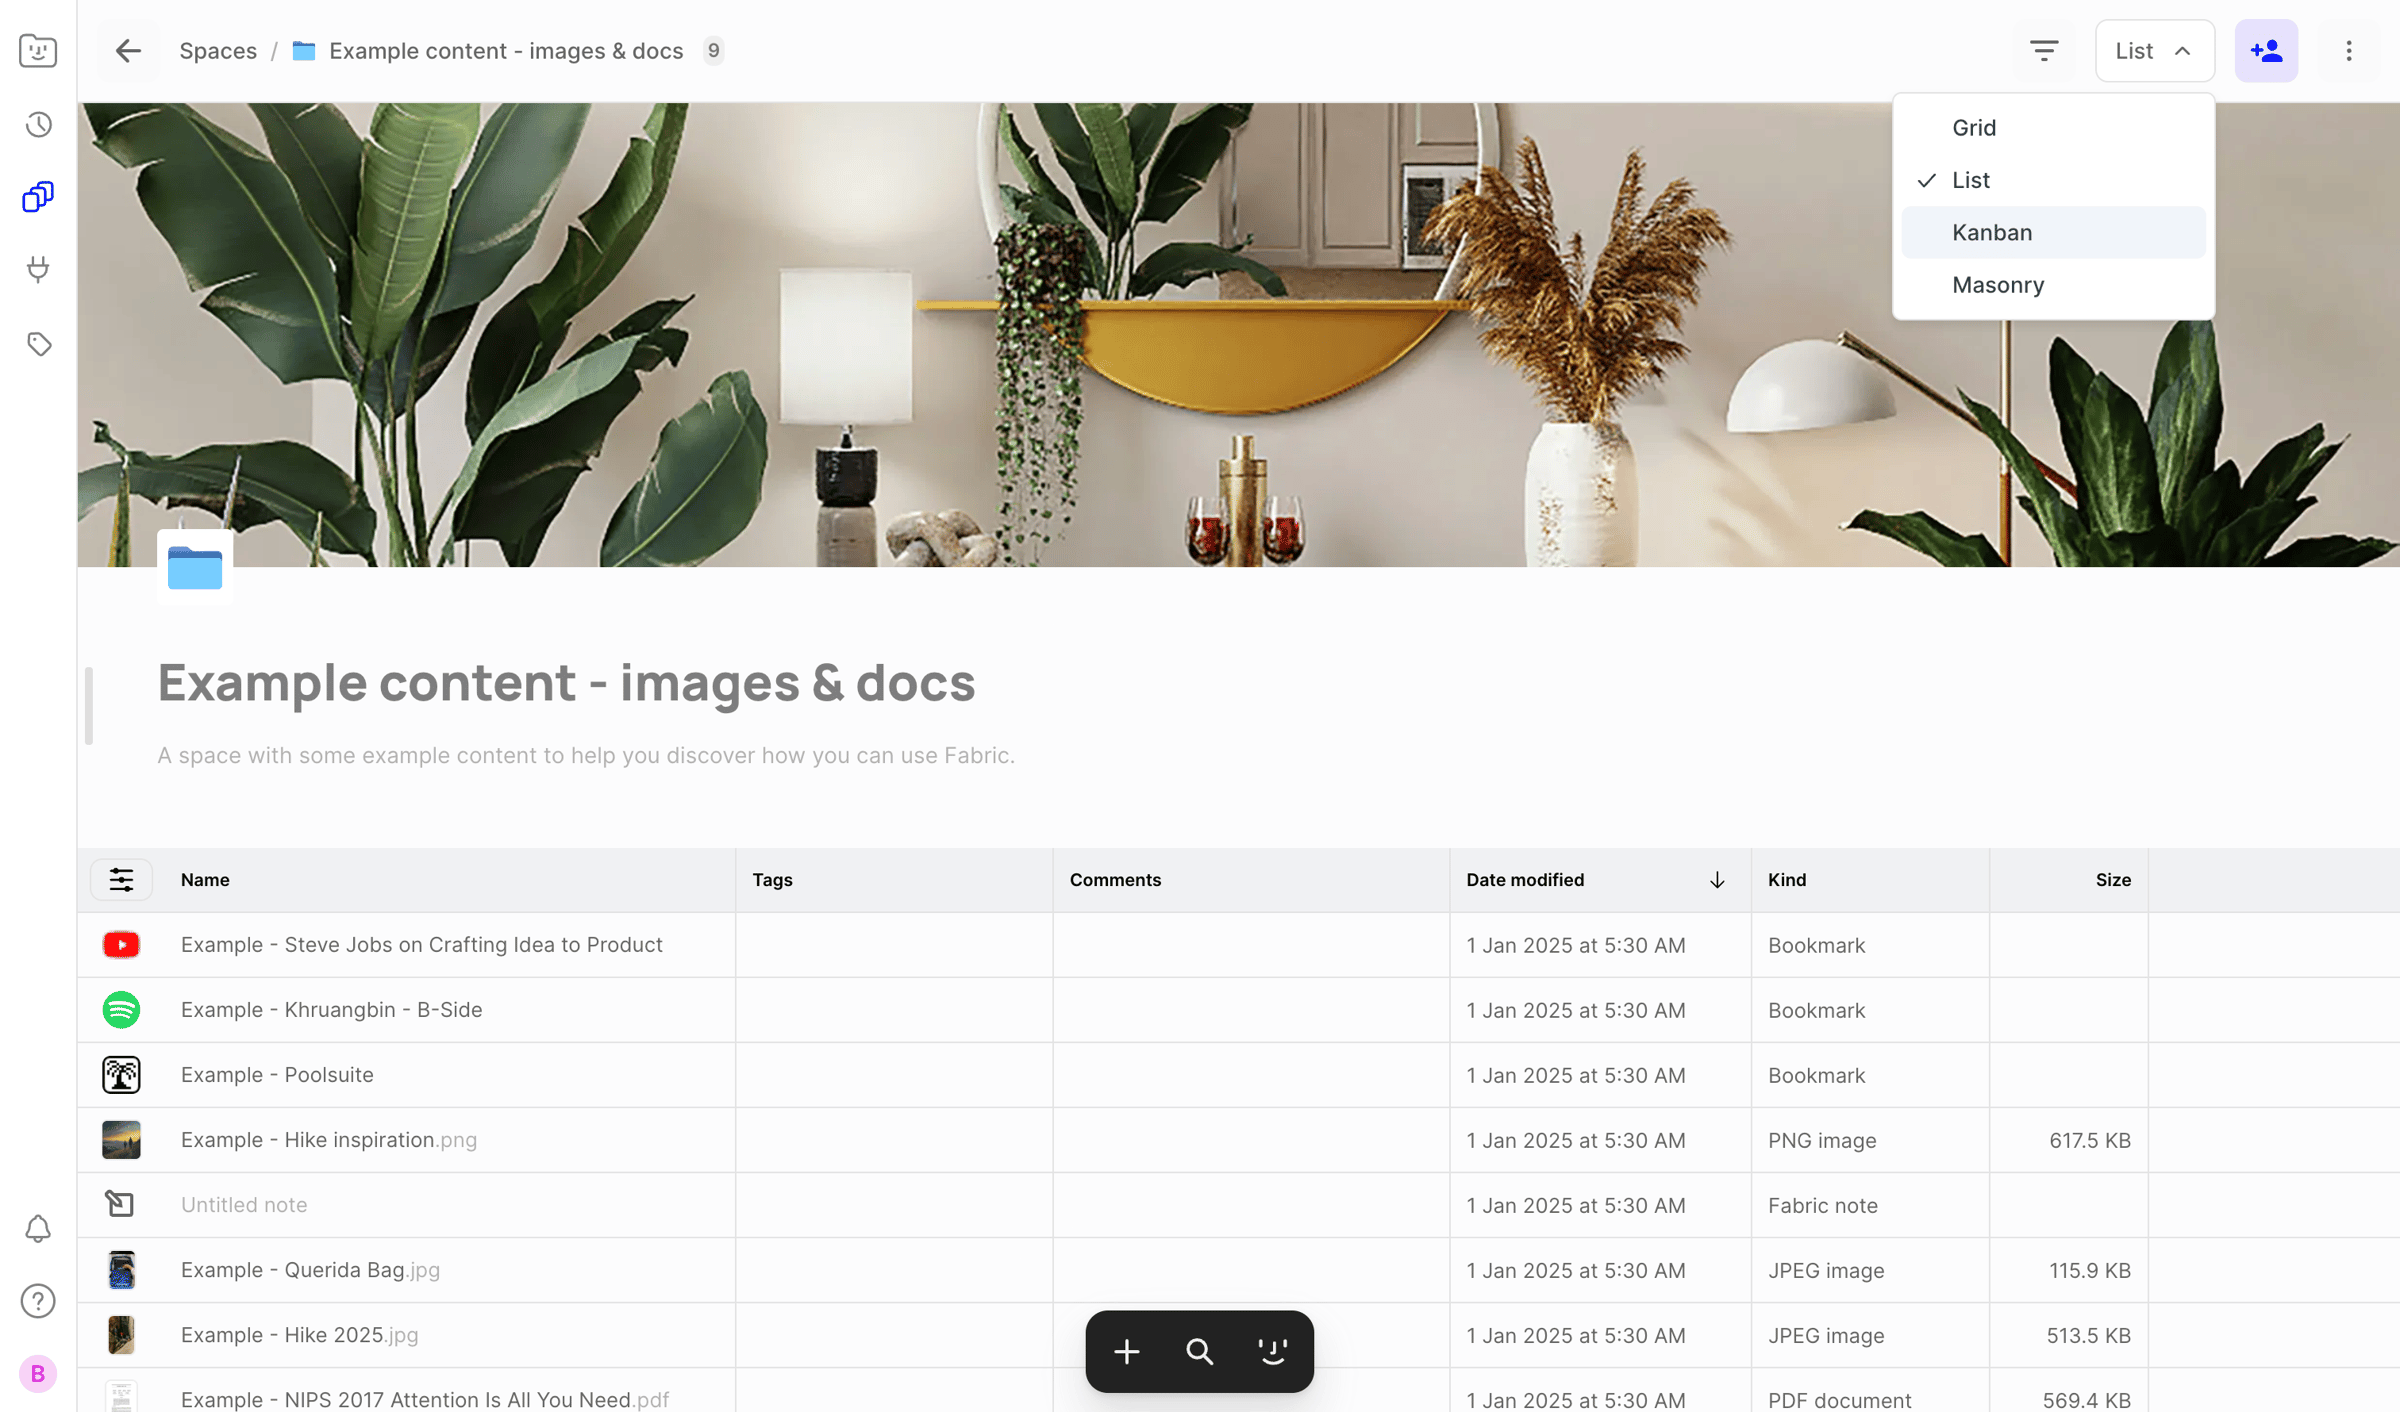
Task: Click the Hike inspiration.png thumbnail
Action: tap(121, 1140)
